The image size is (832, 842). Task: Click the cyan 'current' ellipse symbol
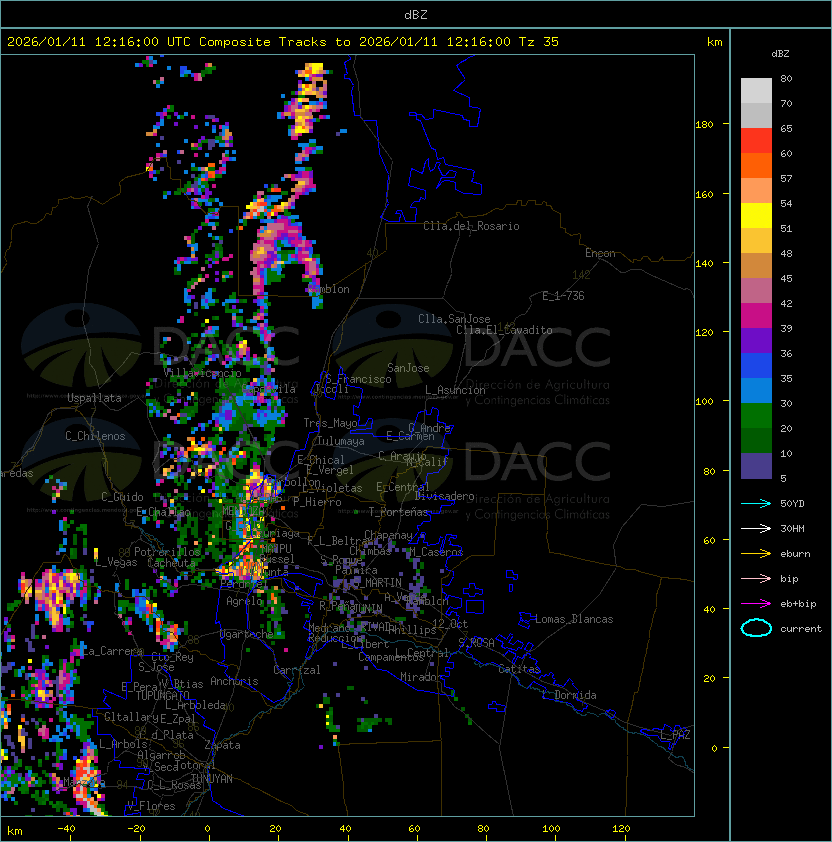(756, 628)
